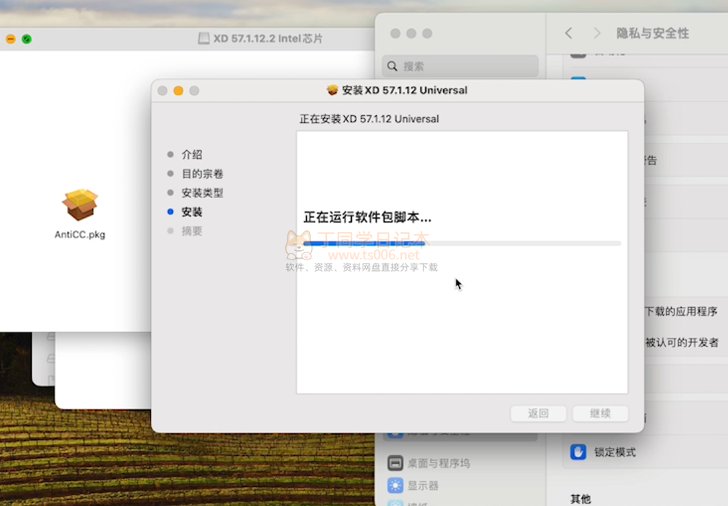Click the installation progress bar
728x506 pixels.
click(462, 243)
